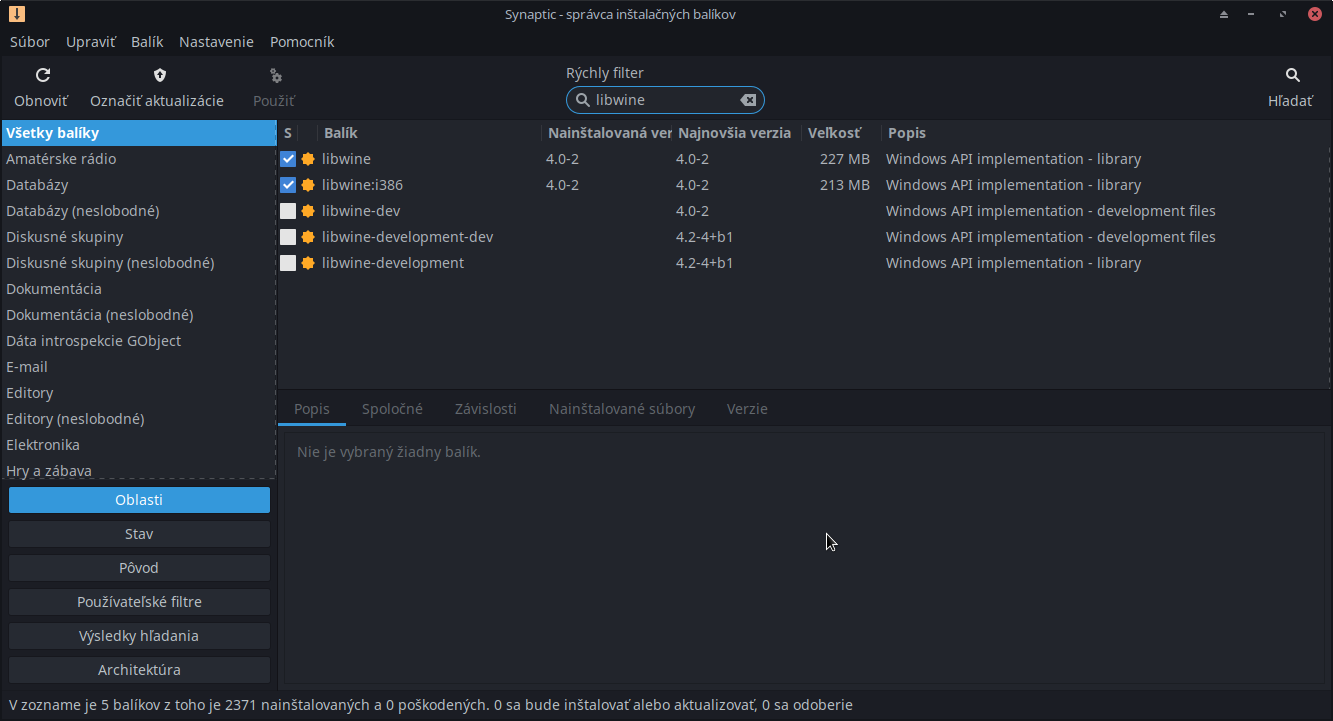Mark the libwine-dev package checkbox
Viewport: 1333px width, 721px height.
(x=288, y=211)
